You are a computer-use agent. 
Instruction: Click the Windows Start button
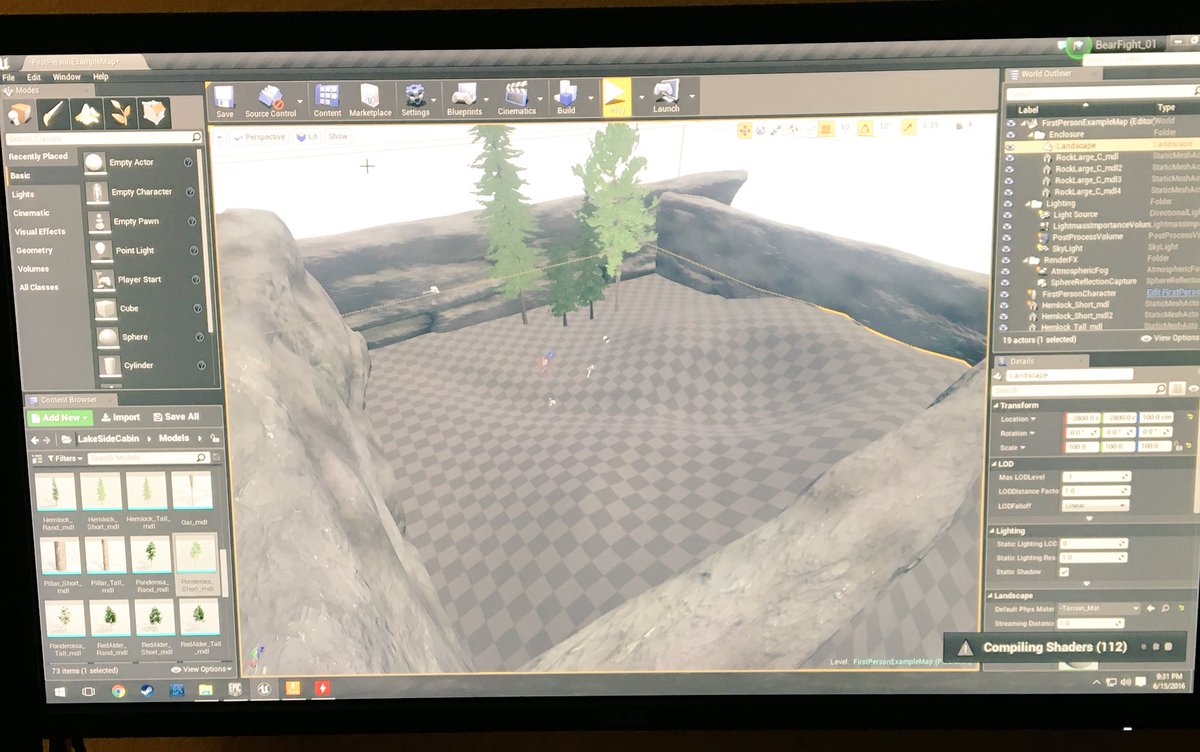pyautogui.click(x=58, y=691)
